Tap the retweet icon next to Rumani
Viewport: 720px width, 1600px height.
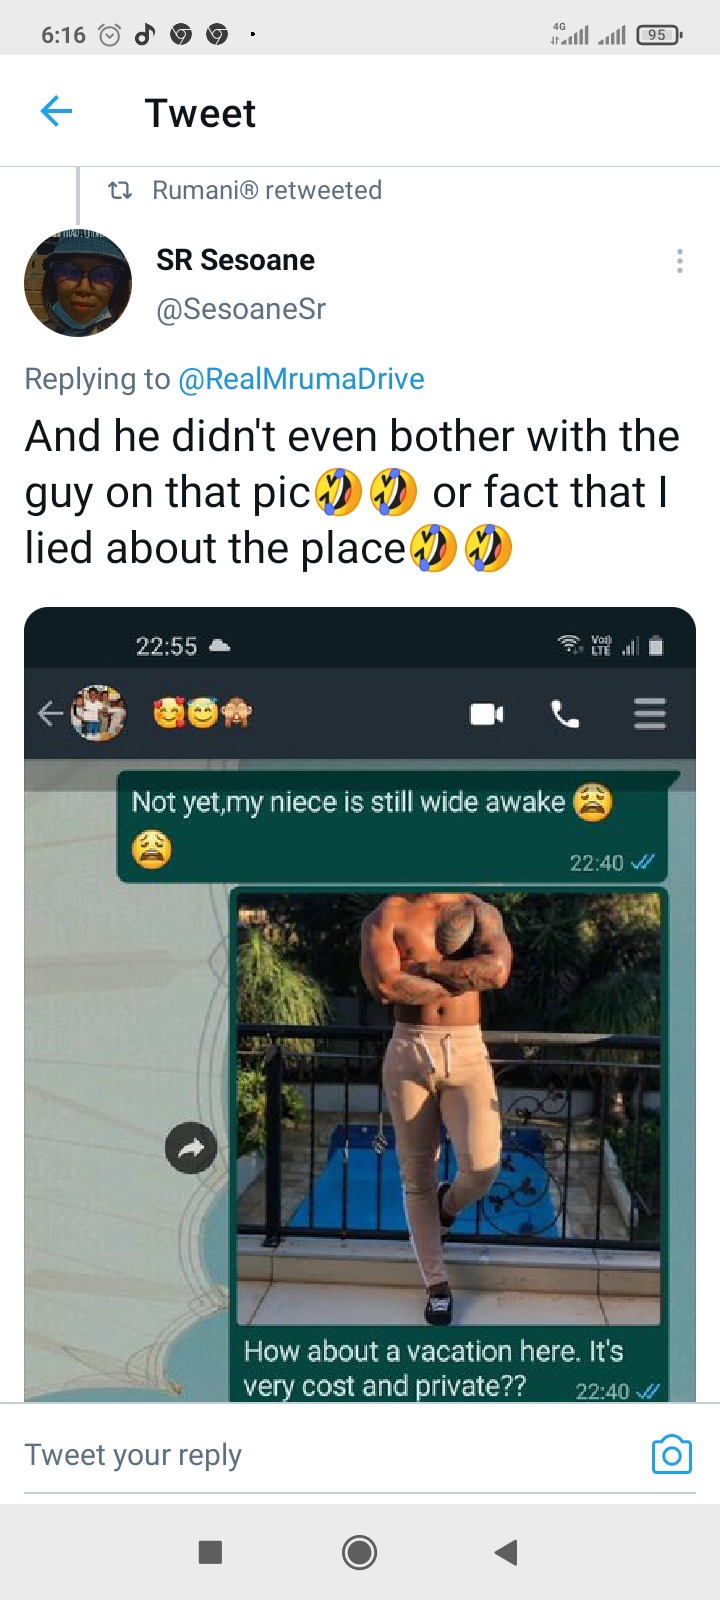(120, 190)
